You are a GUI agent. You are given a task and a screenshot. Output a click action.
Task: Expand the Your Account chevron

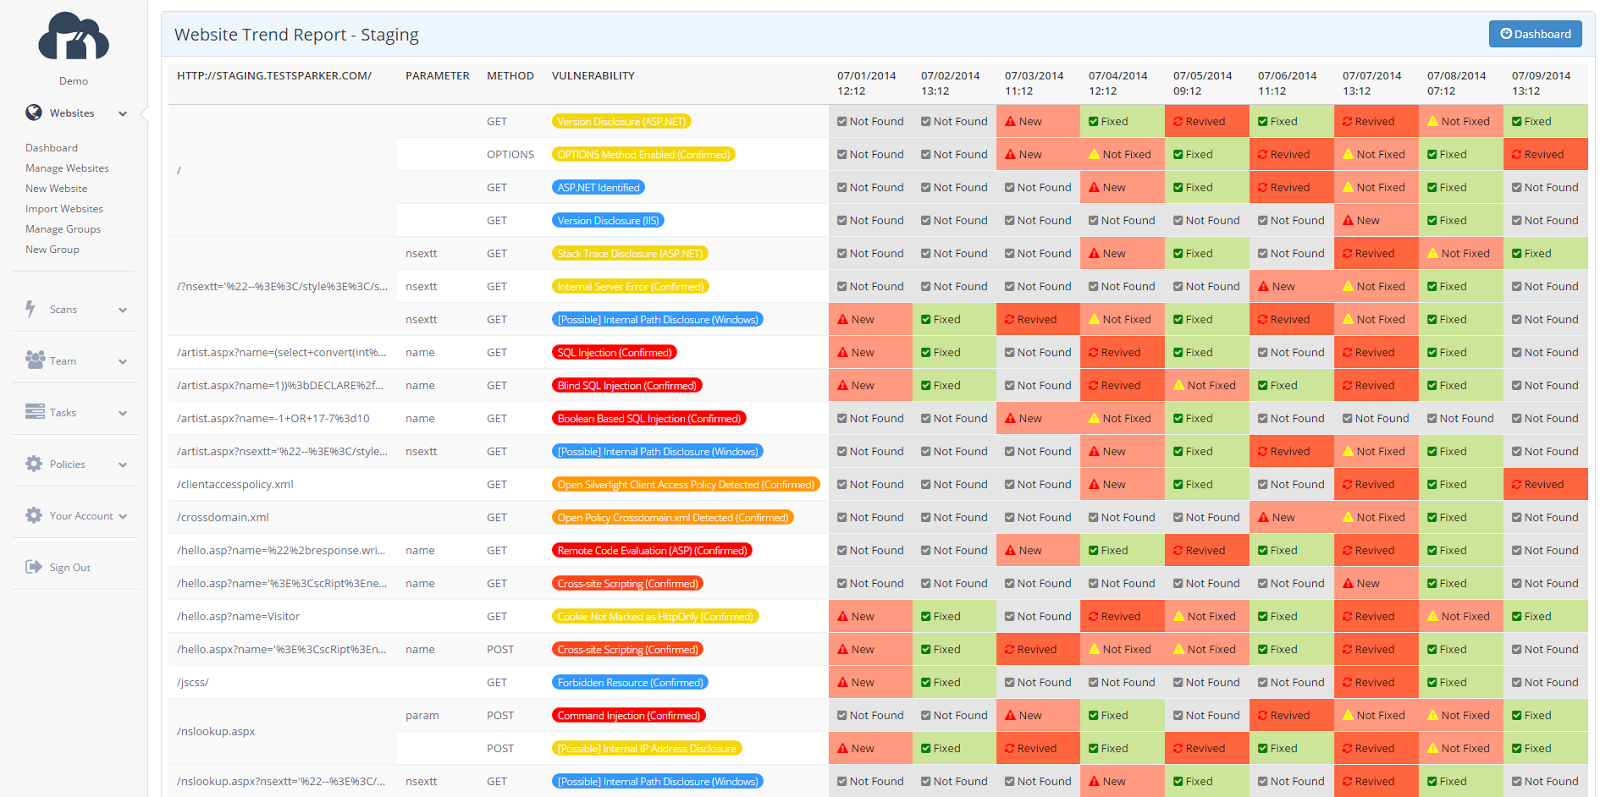(x=123, y=517)
